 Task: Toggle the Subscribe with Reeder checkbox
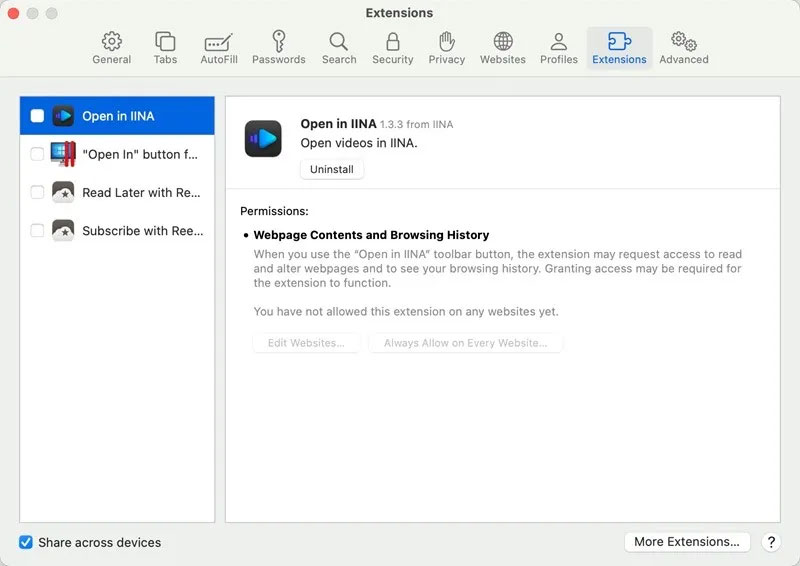point(37,231)
